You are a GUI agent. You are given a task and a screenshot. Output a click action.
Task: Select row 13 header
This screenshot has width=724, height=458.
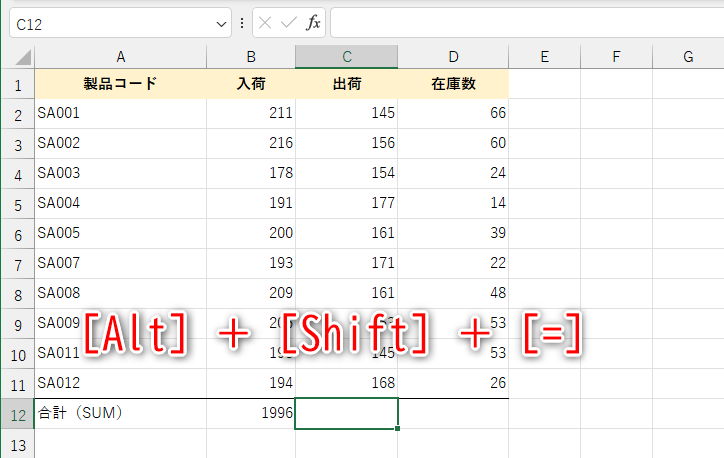tap(18, 444)
